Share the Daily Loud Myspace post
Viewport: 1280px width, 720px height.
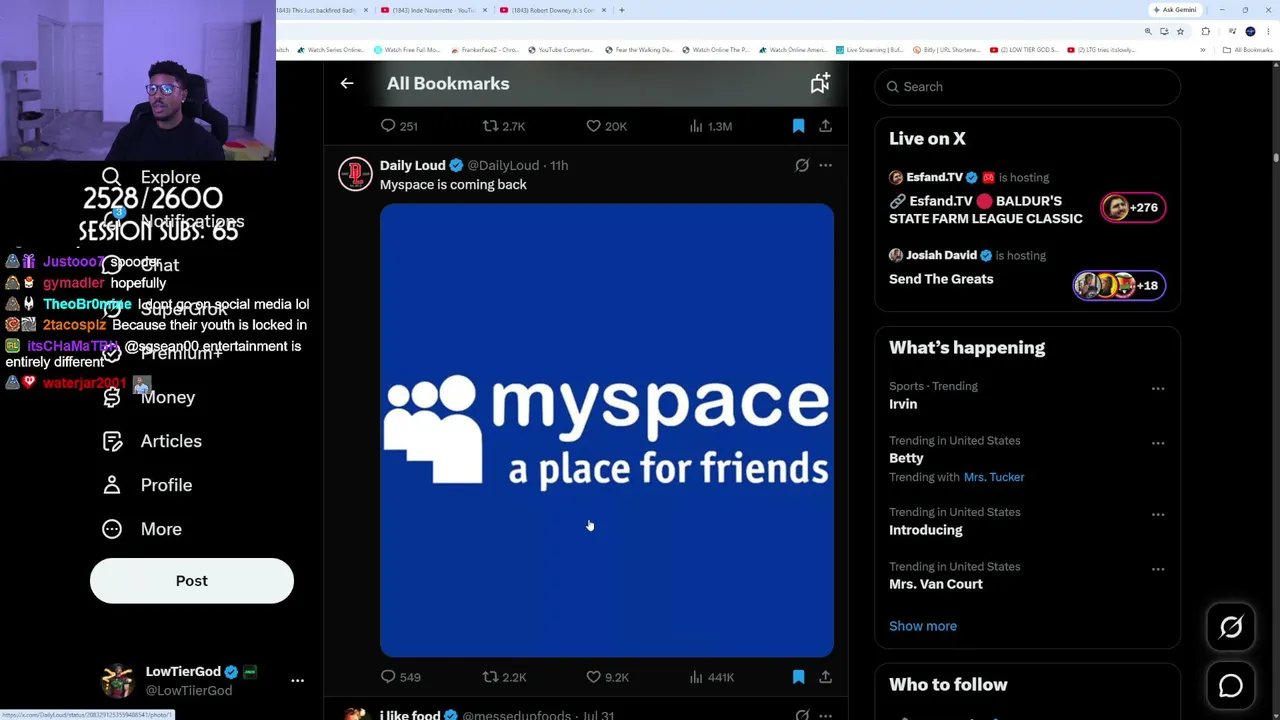[x=825, y=677]
